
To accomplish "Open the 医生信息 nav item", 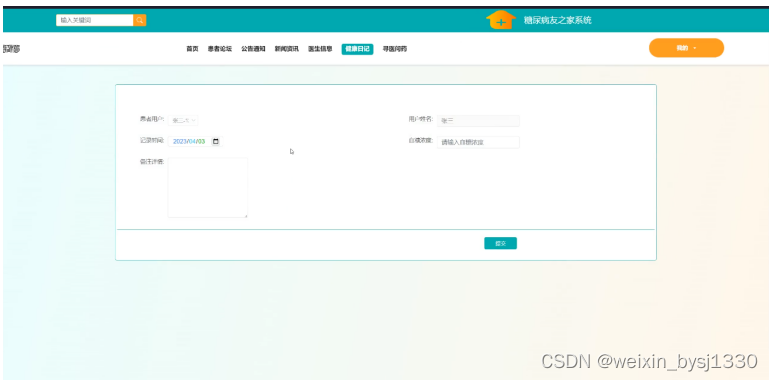I will (x=320, y=49).
